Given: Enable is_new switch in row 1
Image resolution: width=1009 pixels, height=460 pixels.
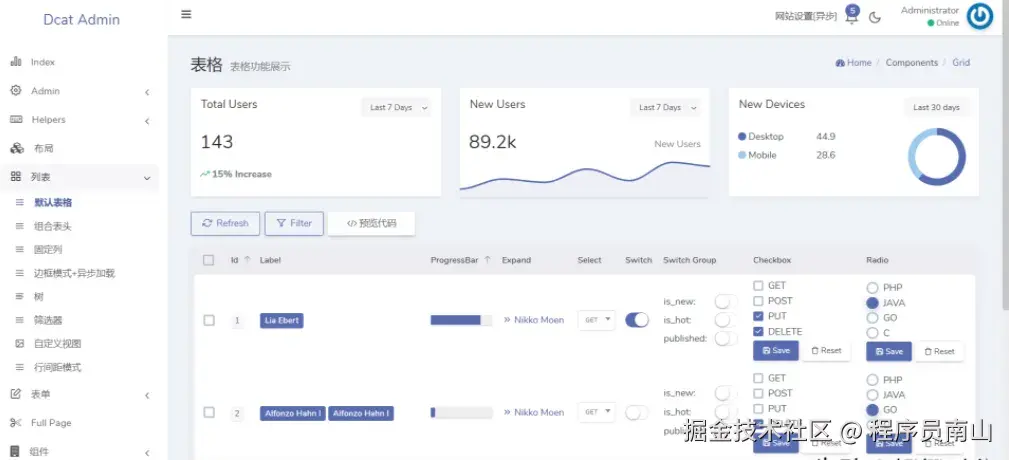Looking at the screenshot, I should [726, 301].
